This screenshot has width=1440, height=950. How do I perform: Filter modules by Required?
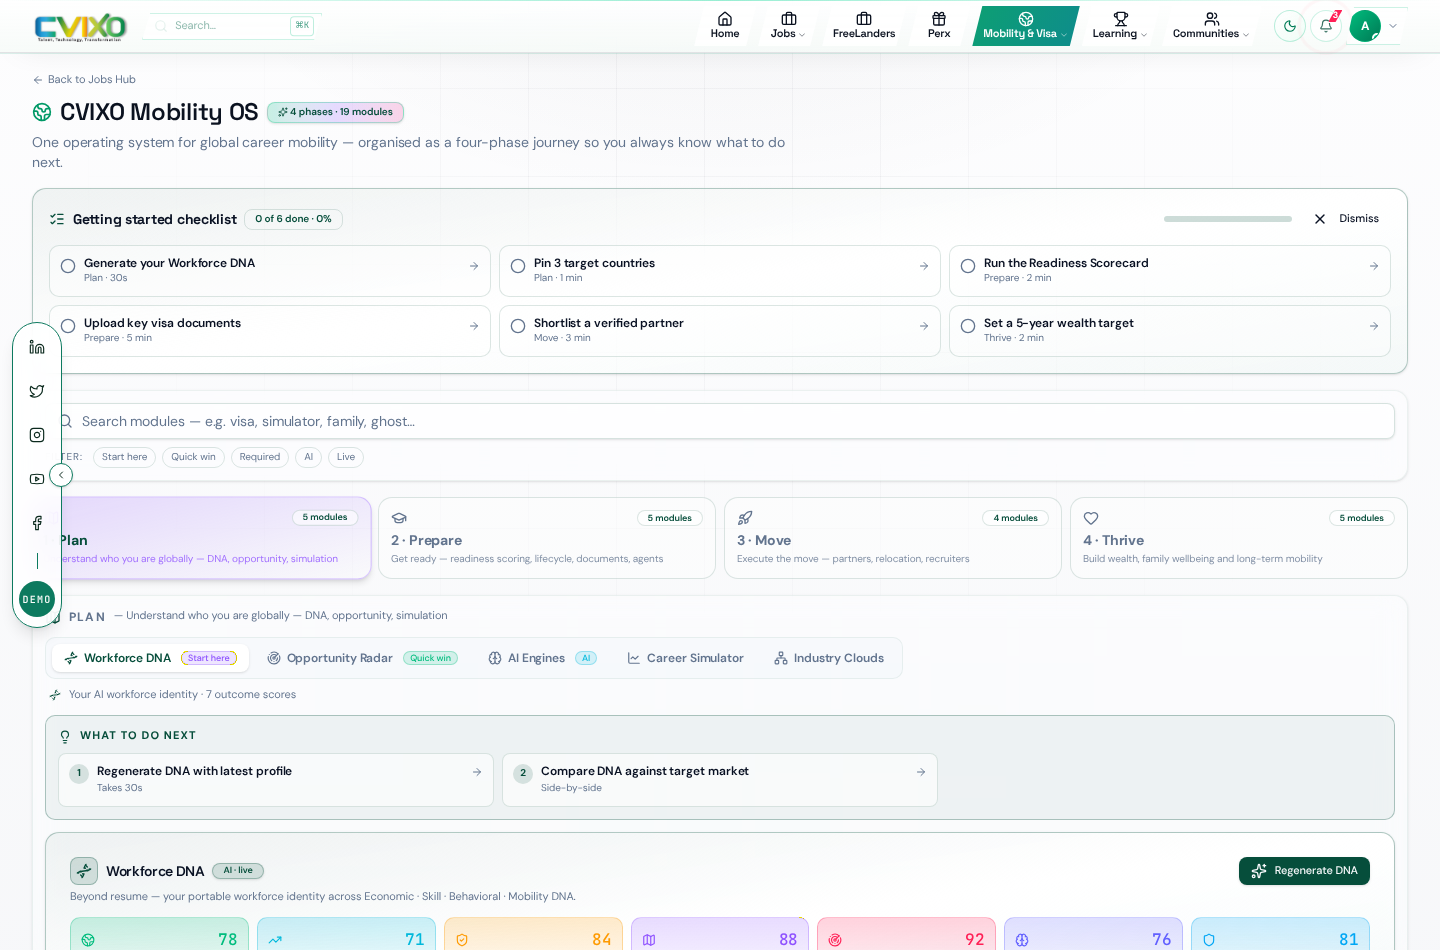coord(260,457)
